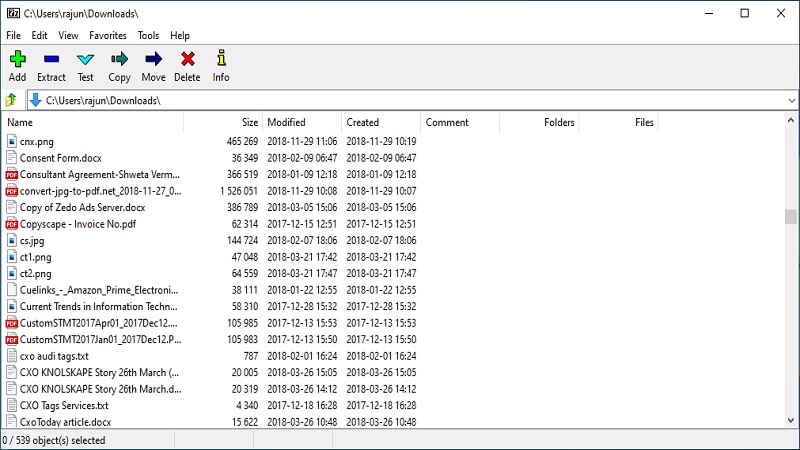Sort by the Size column header
This screenshot has height=450, width=800.
(x=223, y=122)
